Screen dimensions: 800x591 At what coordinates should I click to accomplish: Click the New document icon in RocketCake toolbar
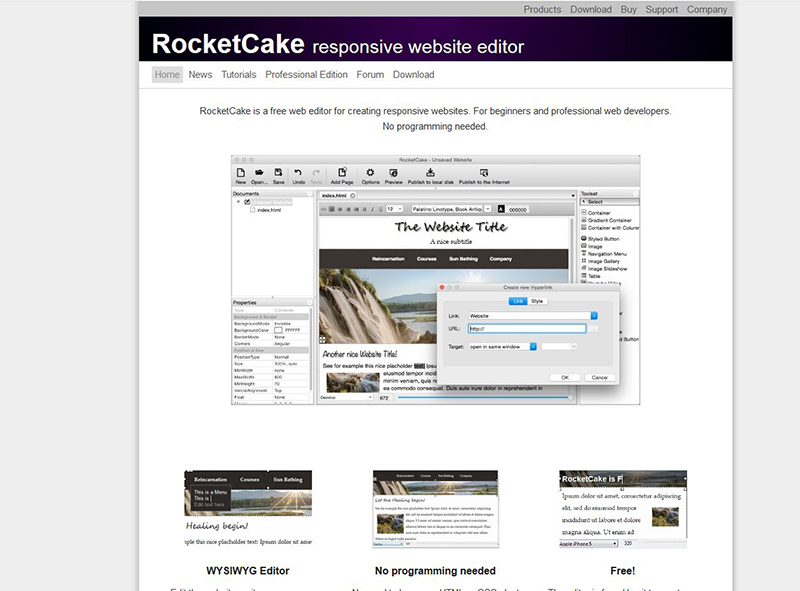(241, 173)
